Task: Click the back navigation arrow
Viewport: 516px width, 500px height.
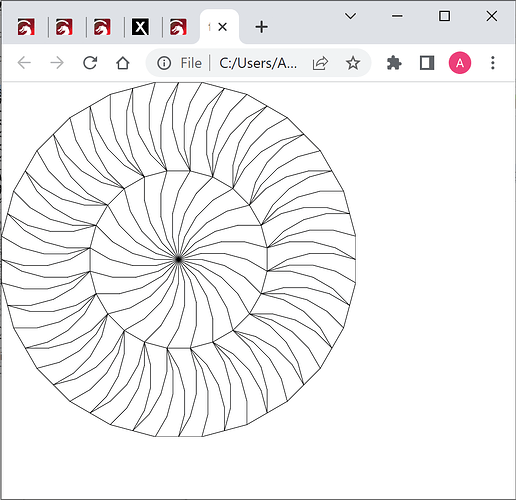Action: tap(24, 63)
